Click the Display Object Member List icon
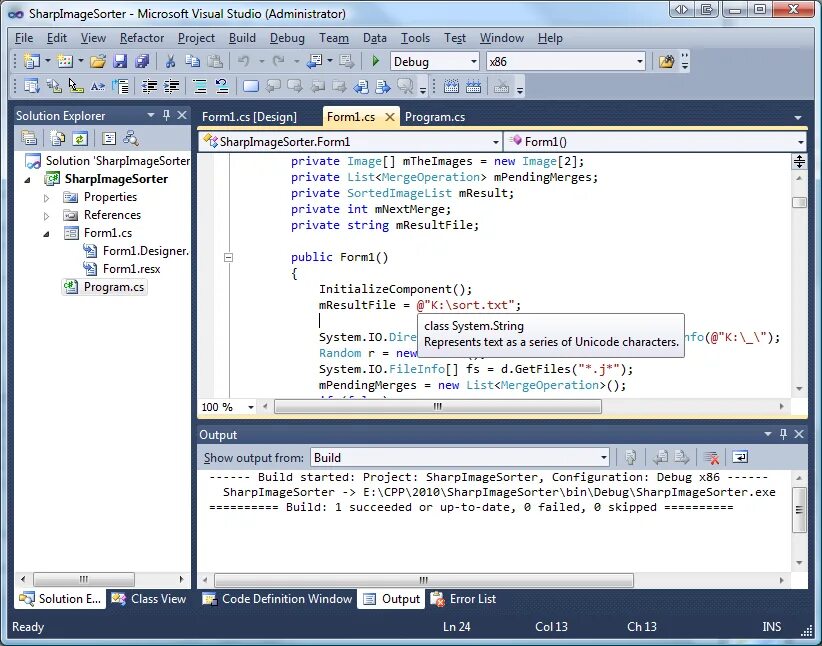The height and width of the screenshot is (646, 822). [x=32, y=86]
